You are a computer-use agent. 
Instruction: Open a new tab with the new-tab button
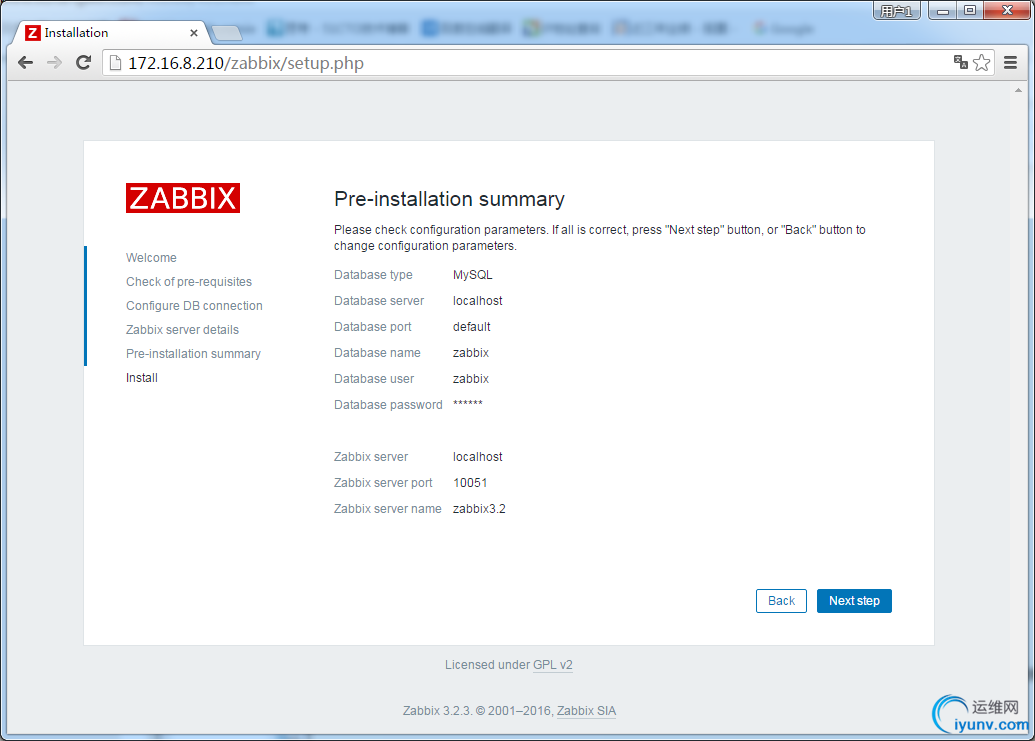[226, 32]
